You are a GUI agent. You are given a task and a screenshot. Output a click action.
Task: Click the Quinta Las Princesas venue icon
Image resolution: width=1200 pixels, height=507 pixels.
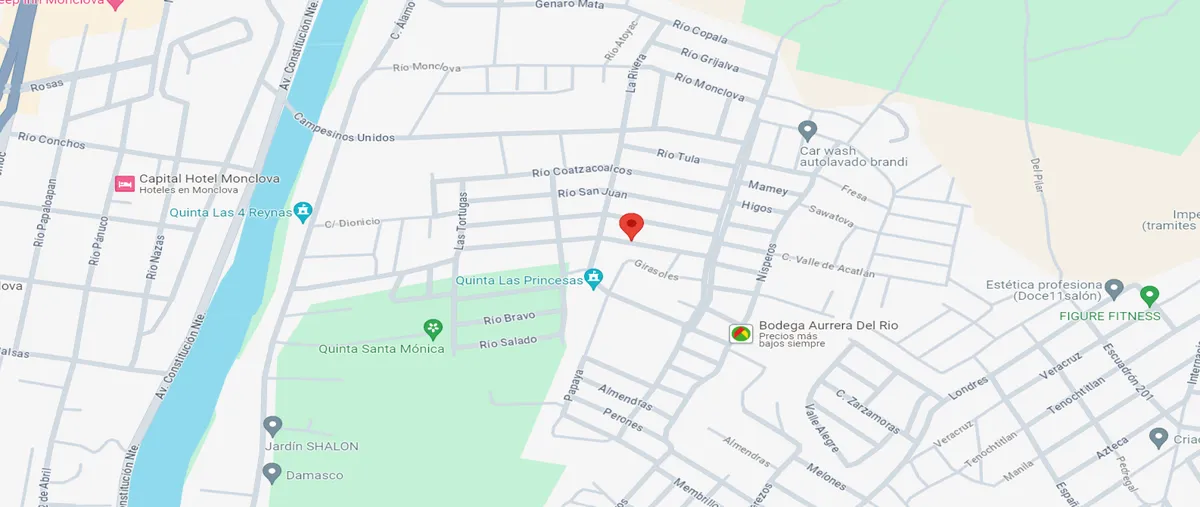pyautogui.click(x=594, y=279)
